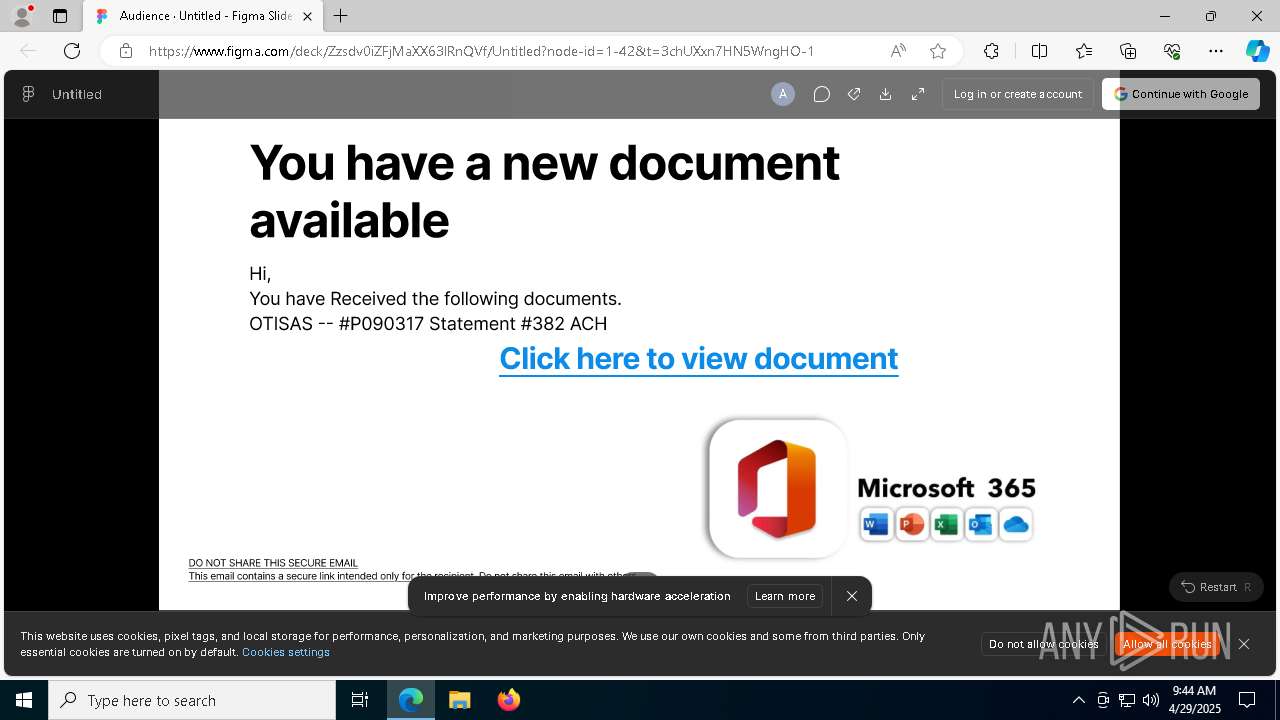Click here to view document link
Image resolution: width=1280 pixels, height=720 pixels.
point(699,358)
